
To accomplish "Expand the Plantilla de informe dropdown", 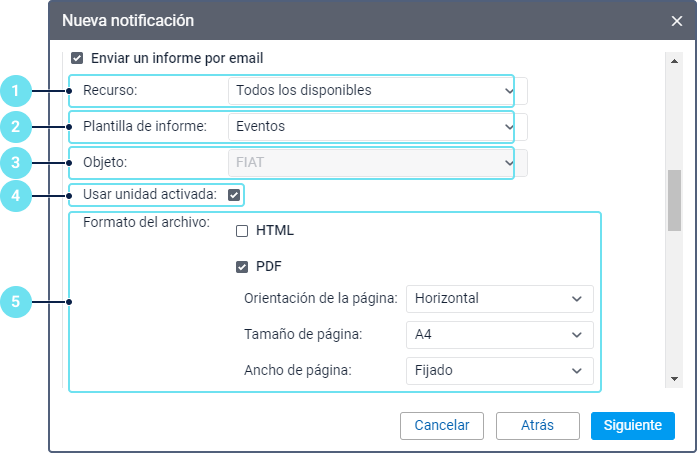I will (x=370, y=127).
